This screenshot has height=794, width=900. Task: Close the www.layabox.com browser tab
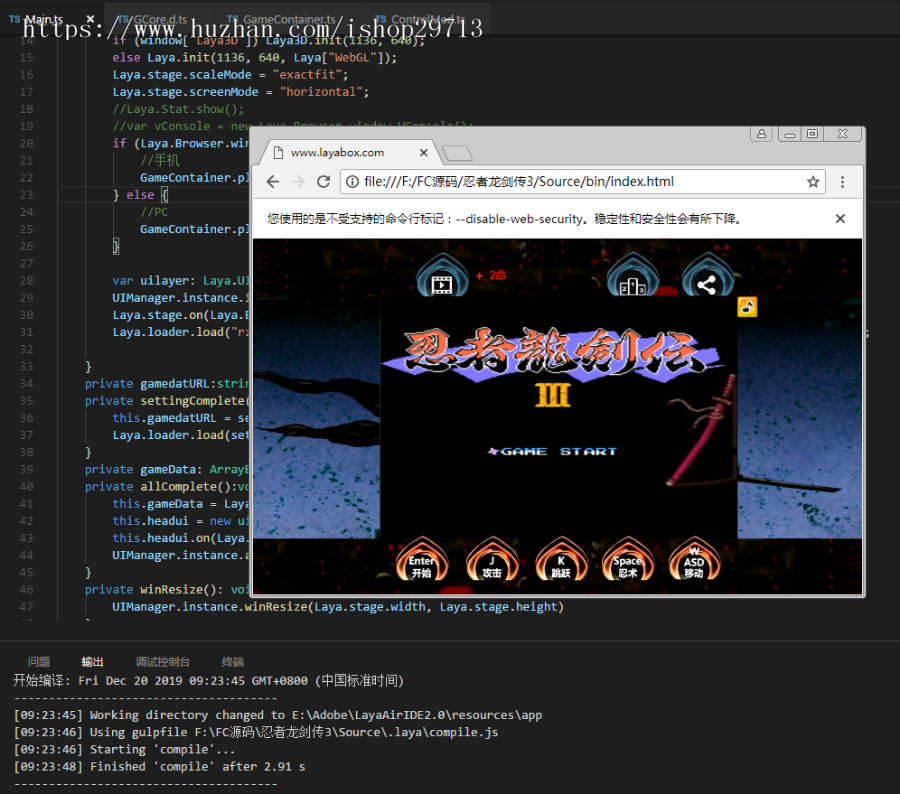click(x=424, y=153)
